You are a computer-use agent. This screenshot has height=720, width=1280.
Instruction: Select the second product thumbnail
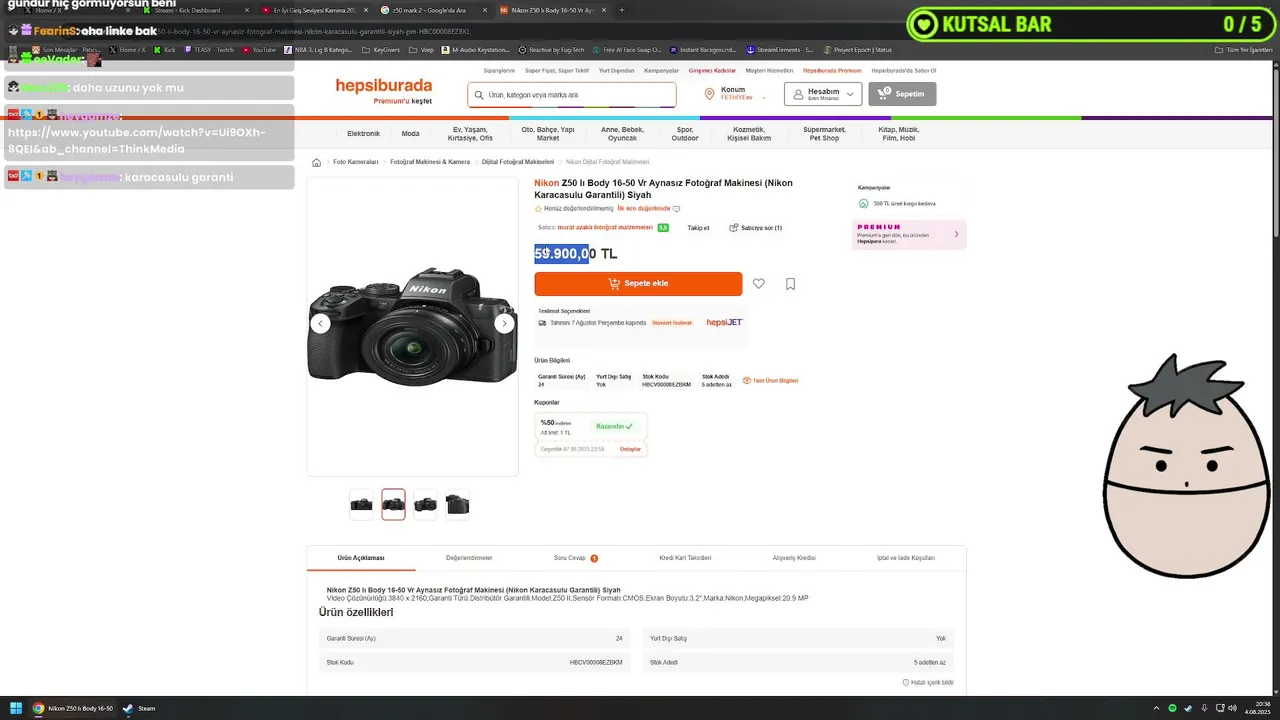point(393,504)
